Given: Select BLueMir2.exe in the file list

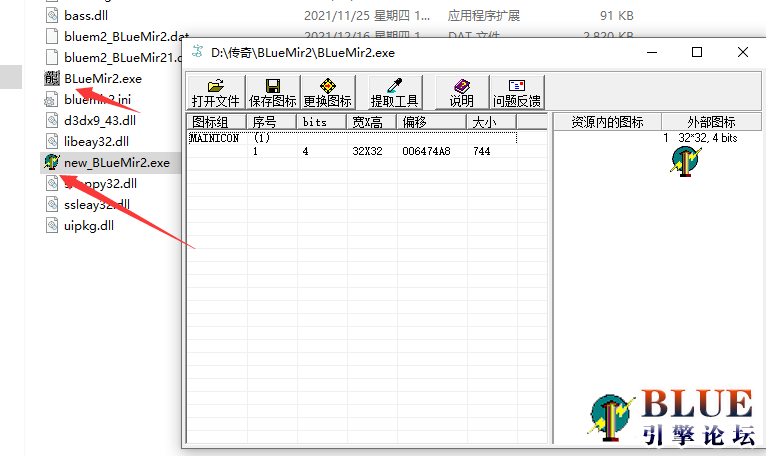Looking at the screenshot, I should tap(103, 79).
